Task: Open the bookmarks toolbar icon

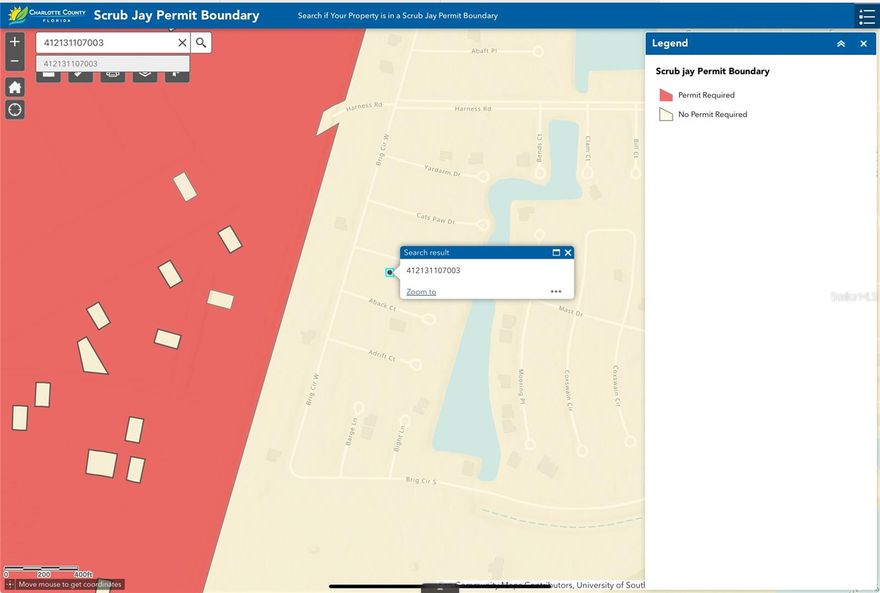Action: [x=177, y=72]
